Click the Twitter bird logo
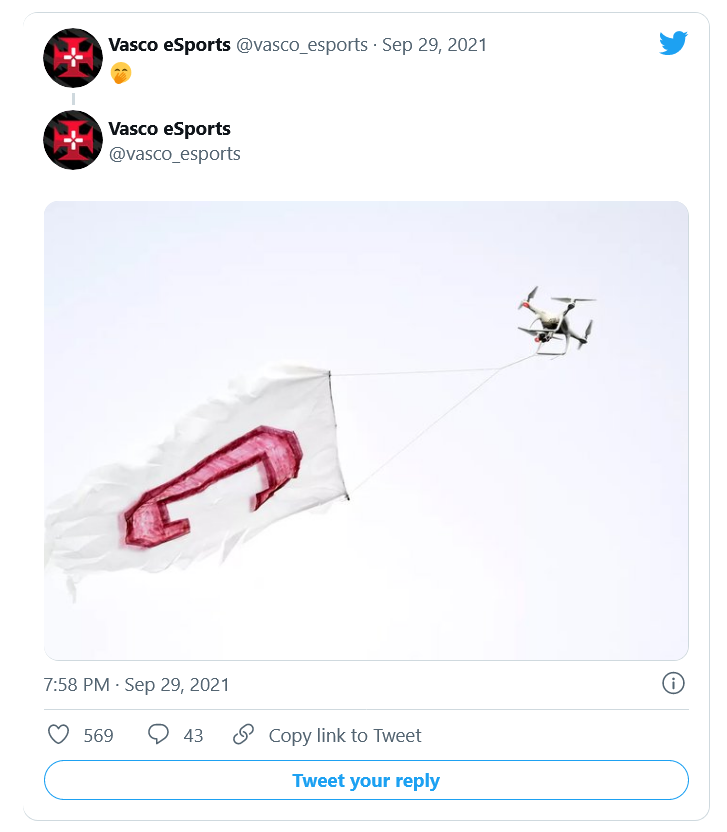Screen dimensions: 727x832 673,43
